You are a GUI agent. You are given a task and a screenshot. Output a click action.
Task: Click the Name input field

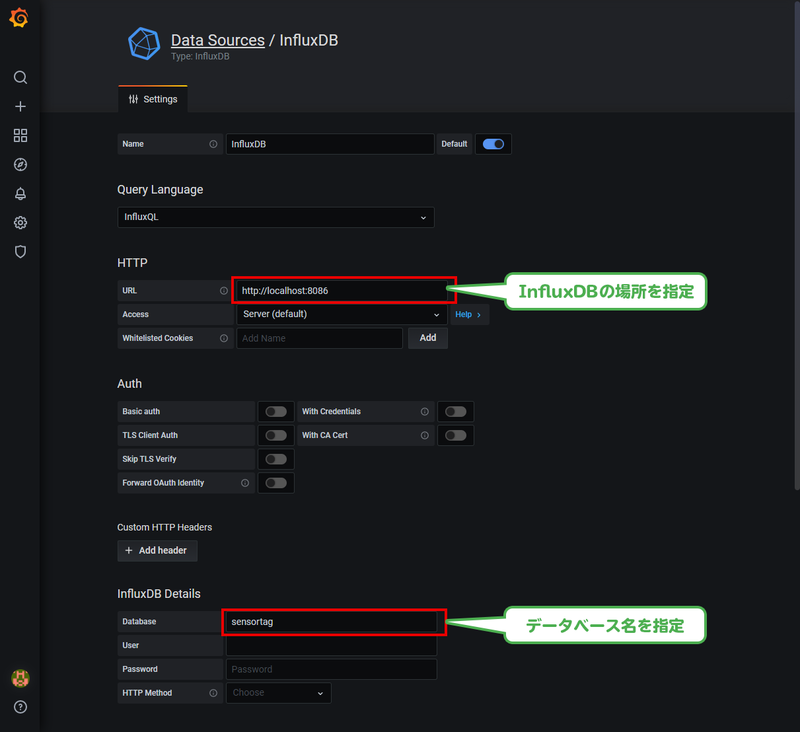(330, 144)
